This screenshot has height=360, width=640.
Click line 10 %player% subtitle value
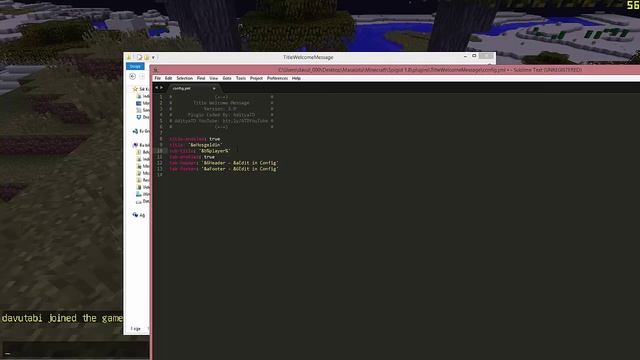[x=215, y=151]
